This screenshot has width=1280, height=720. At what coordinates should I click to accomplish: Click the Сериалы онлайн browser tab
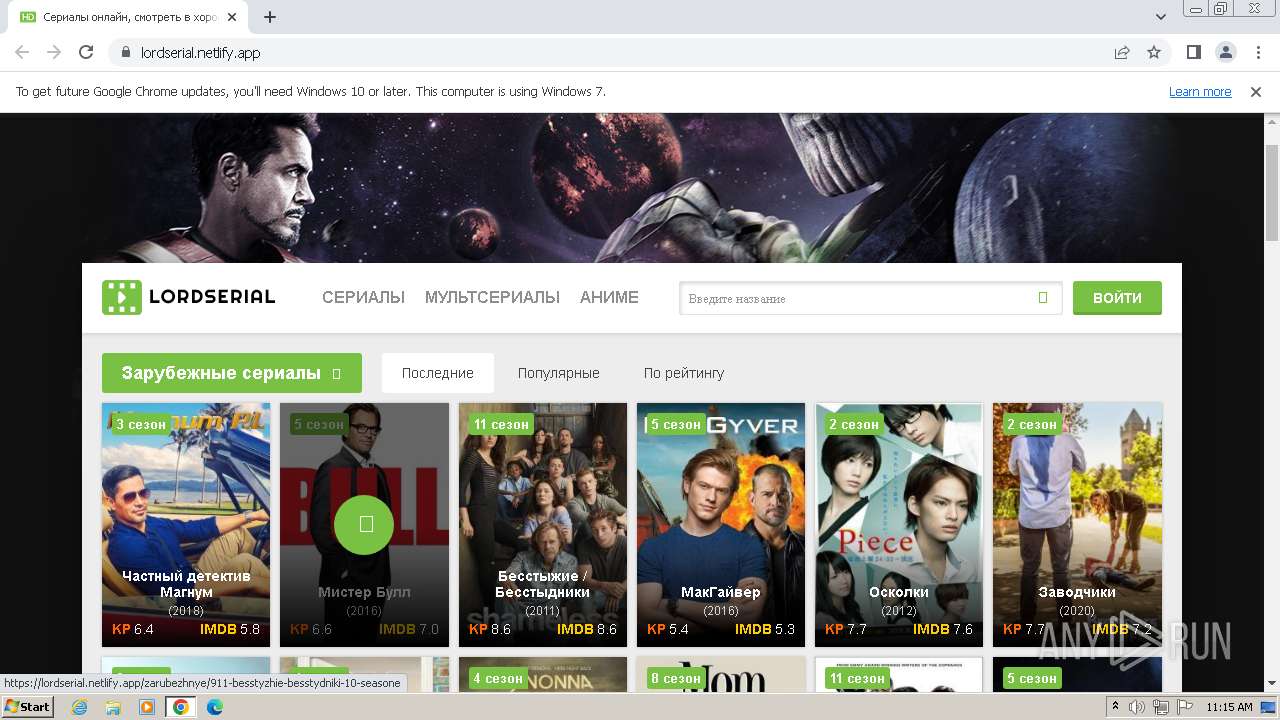tap(130, 17)
